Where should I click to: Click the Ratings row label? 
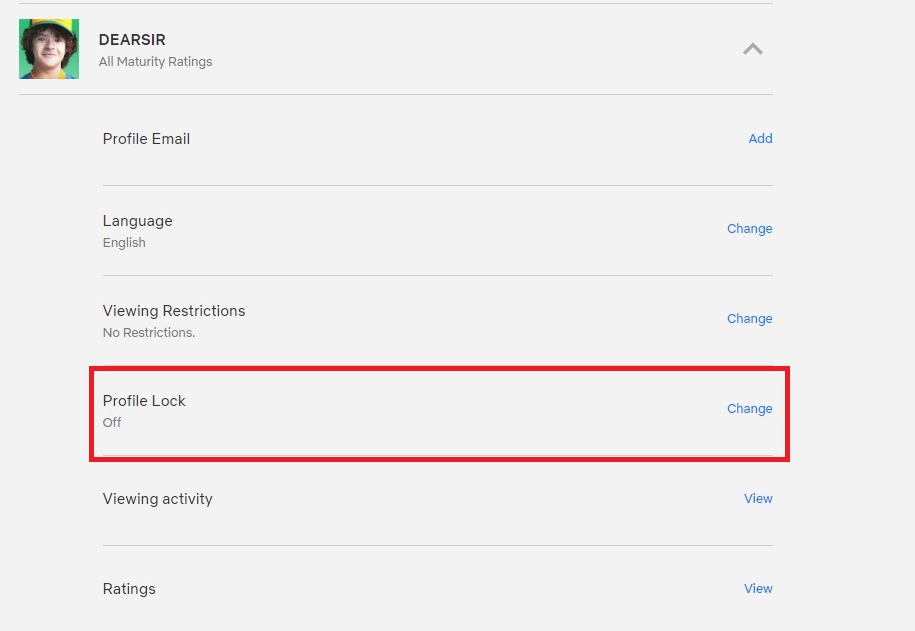129,589
